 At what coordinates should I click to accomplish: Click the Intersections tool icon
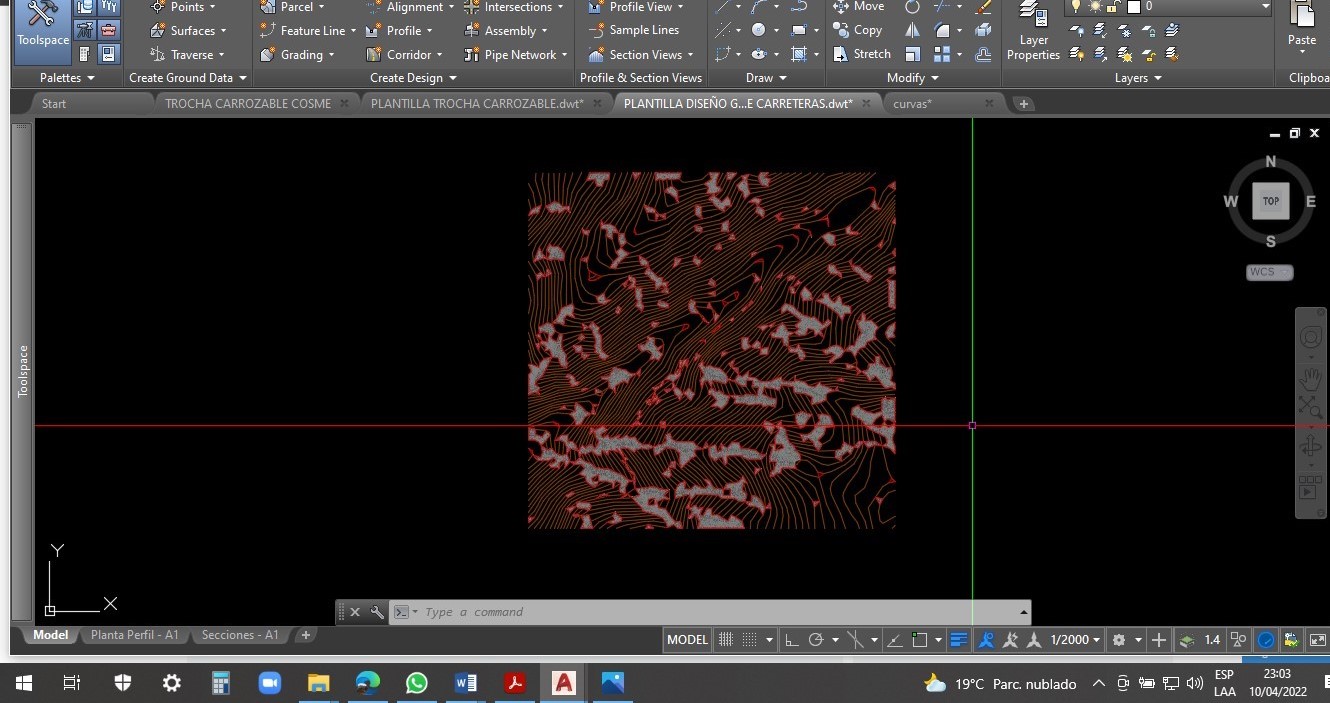tap(472, 7)
